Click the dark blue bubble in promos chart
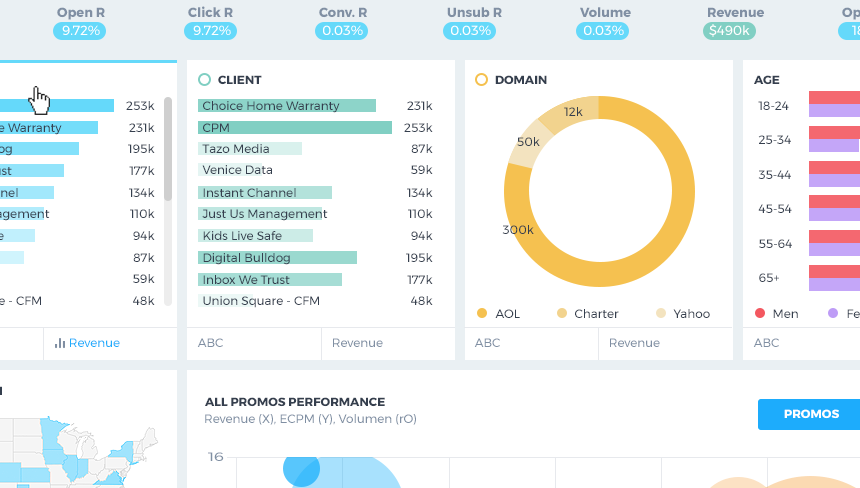 [x=301, y=469]
